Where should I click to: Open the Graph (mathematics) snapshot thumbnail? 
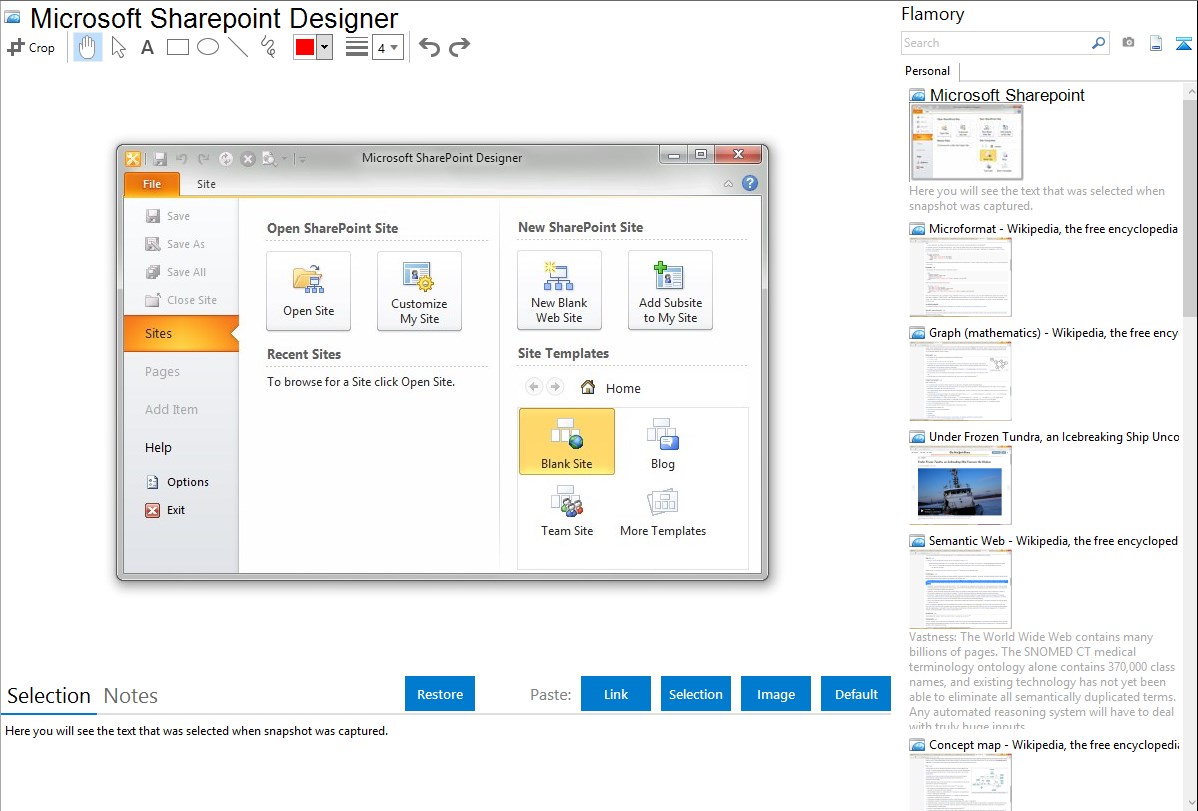[960, 381]
